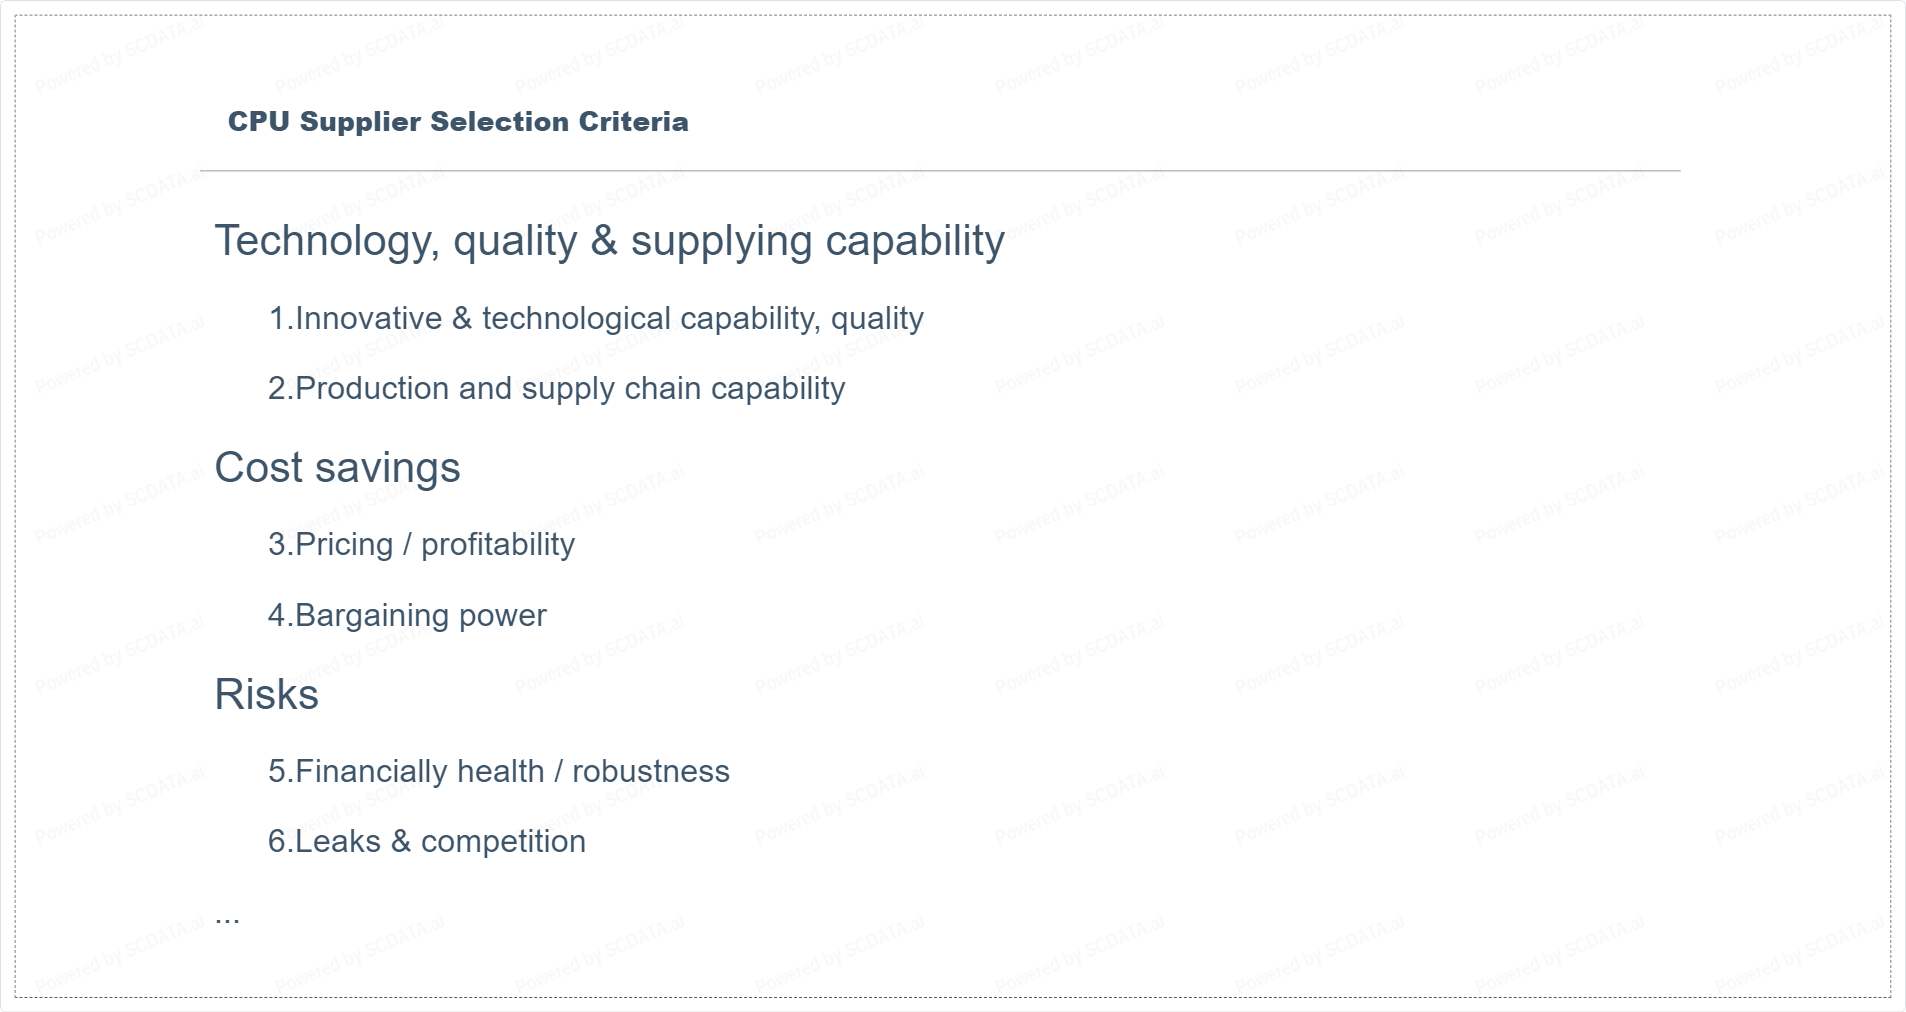Click the 'CPU Supplier Selection Criteria' title

(458, 122)
